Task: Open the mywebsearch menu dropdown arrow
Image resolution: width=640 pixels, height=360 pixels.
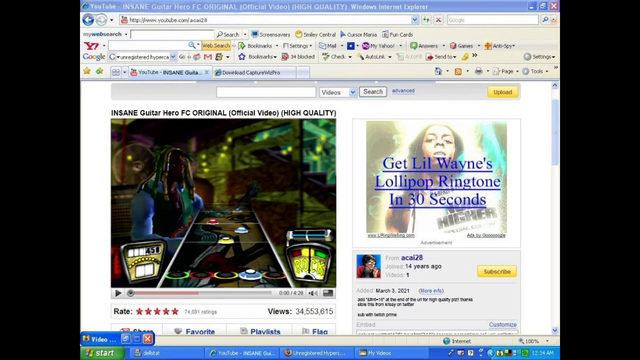Action: pyautogui.click(x=126, y=35)
